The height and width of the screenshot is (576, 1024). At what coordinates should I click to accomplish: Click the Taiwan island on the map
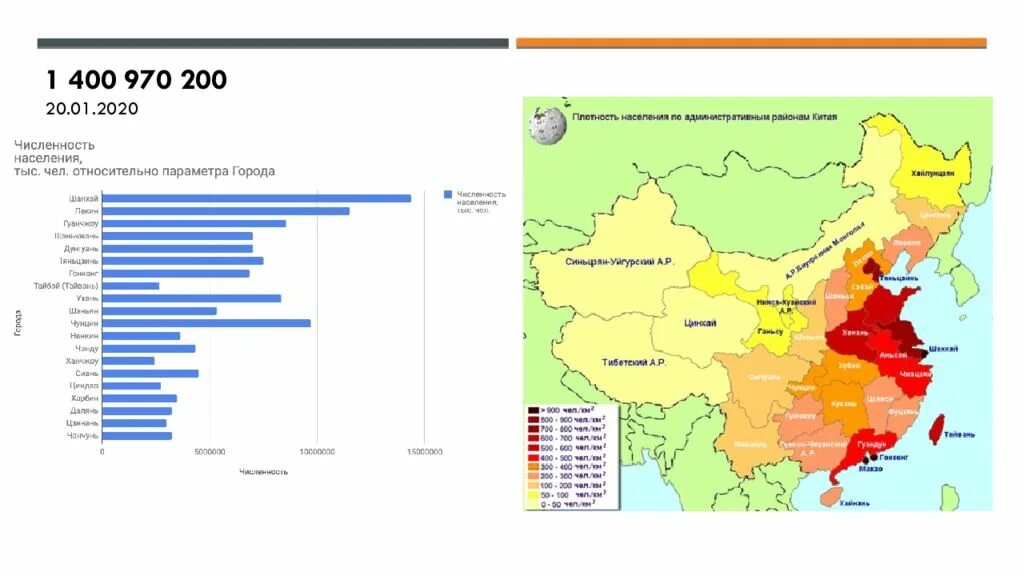tap(936, 428)
